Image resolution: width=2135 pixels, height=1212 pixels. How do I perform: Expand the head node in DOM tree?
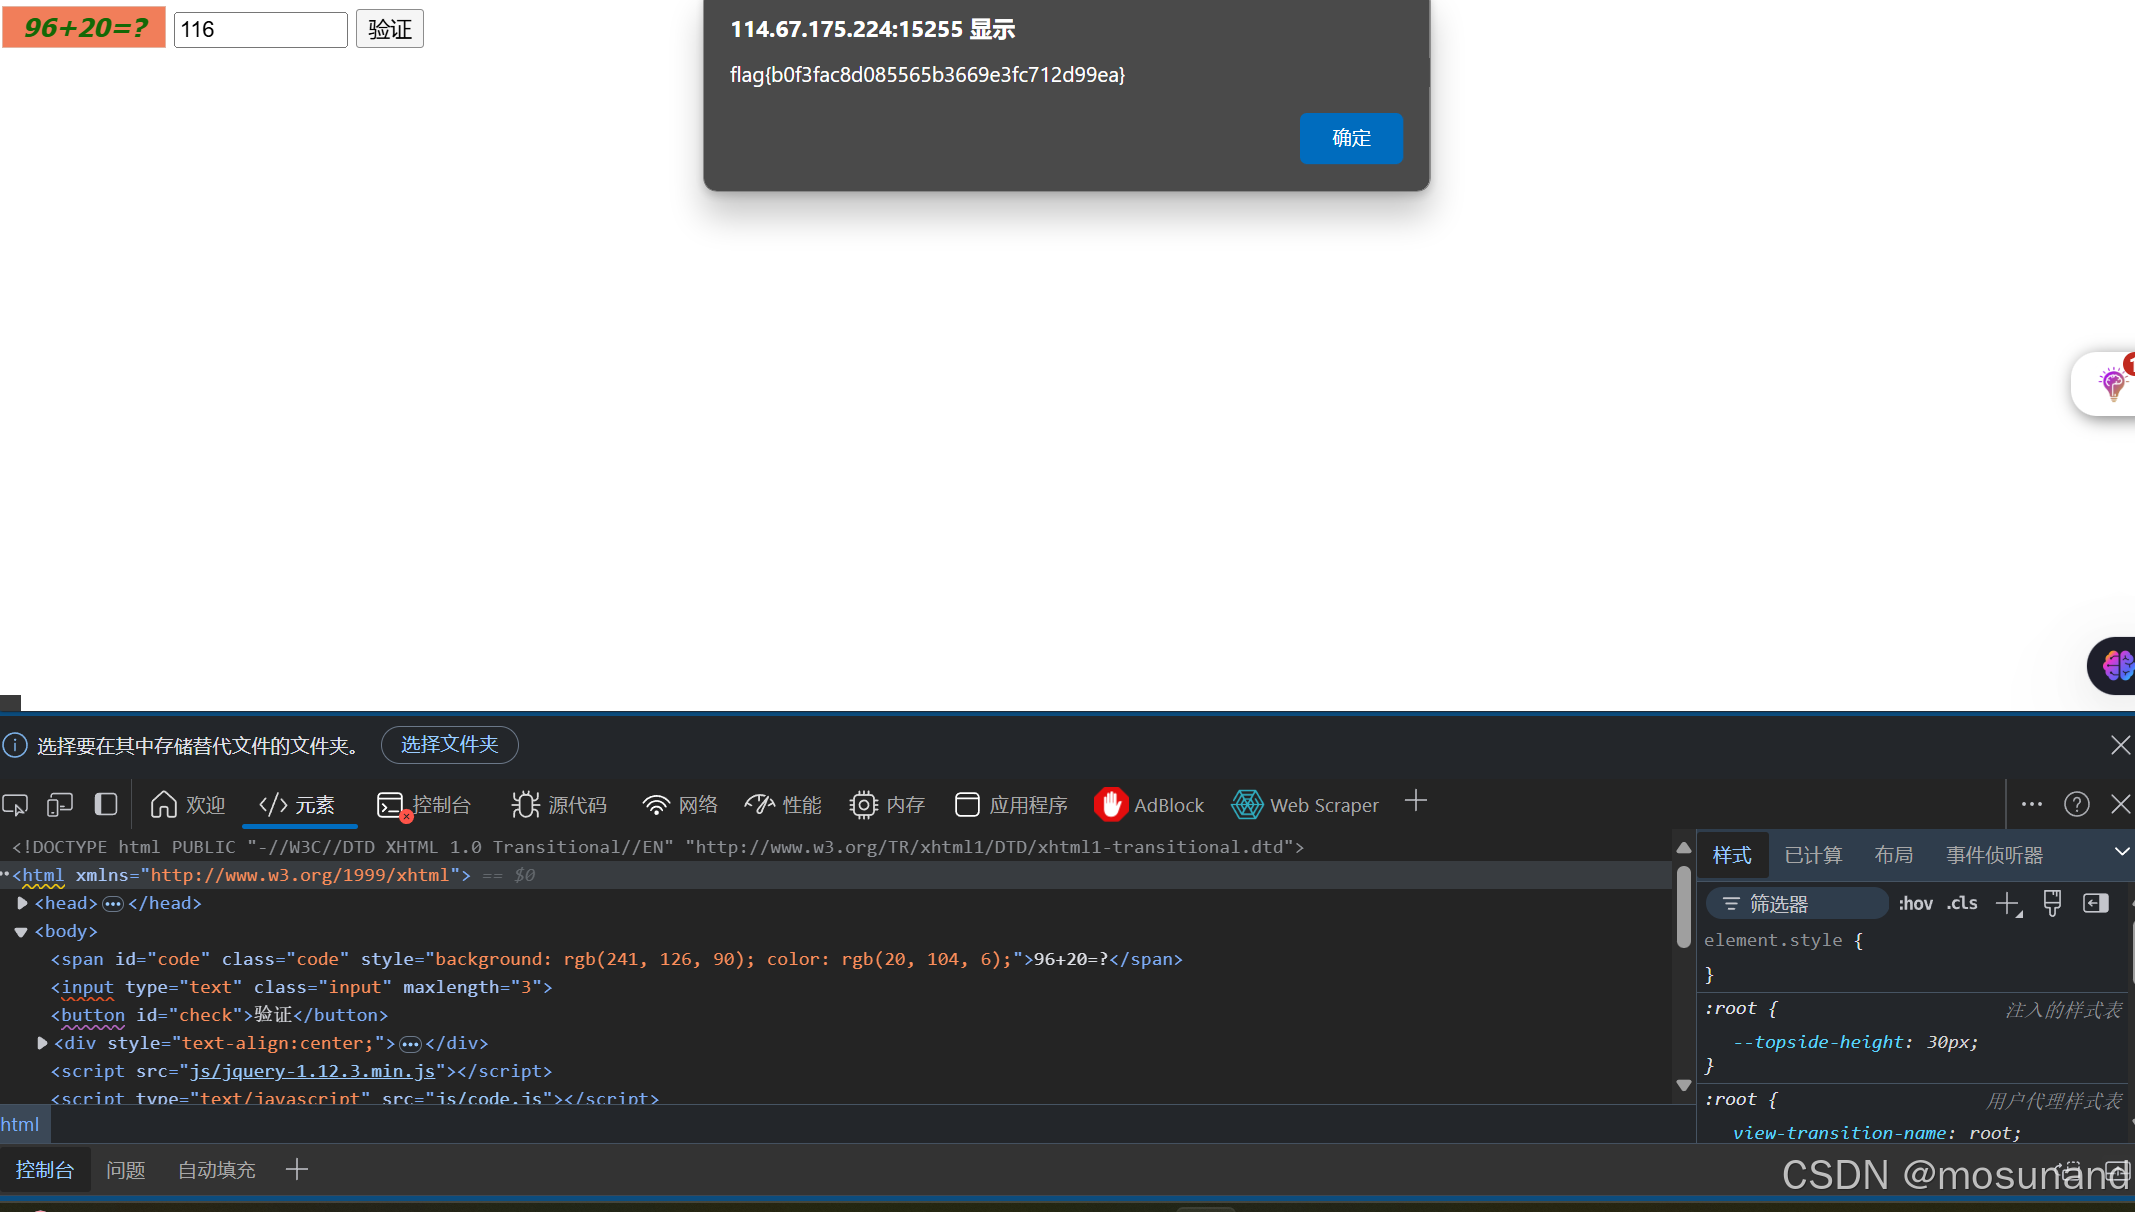click(x=22, y=903)
